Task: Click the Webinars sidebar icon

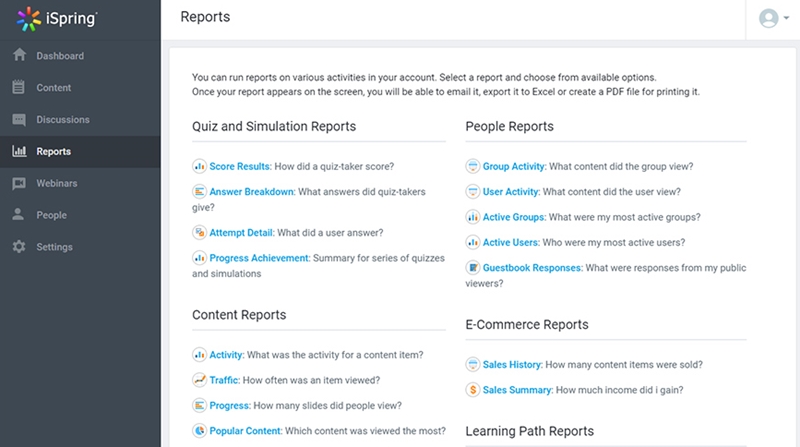Action: click(19, 184)
